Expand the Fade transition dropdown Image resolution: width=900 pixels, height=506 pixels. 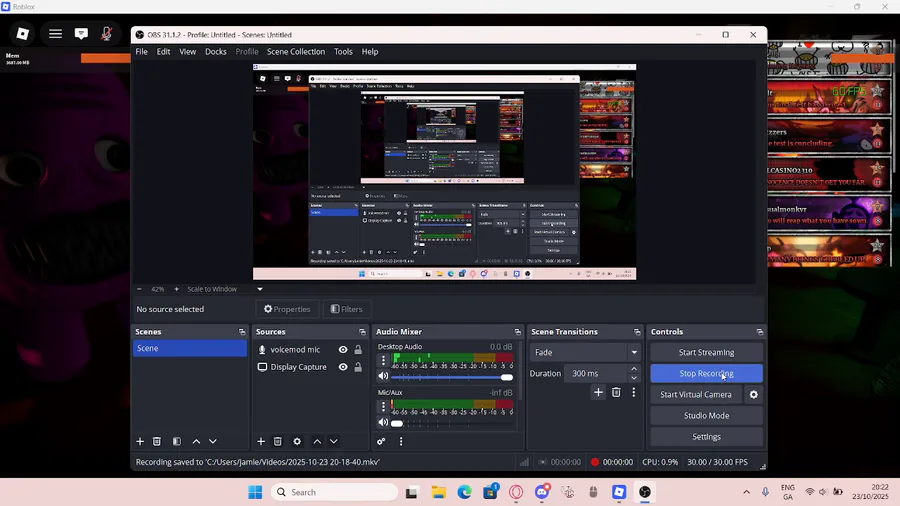(x=634, y=352)
